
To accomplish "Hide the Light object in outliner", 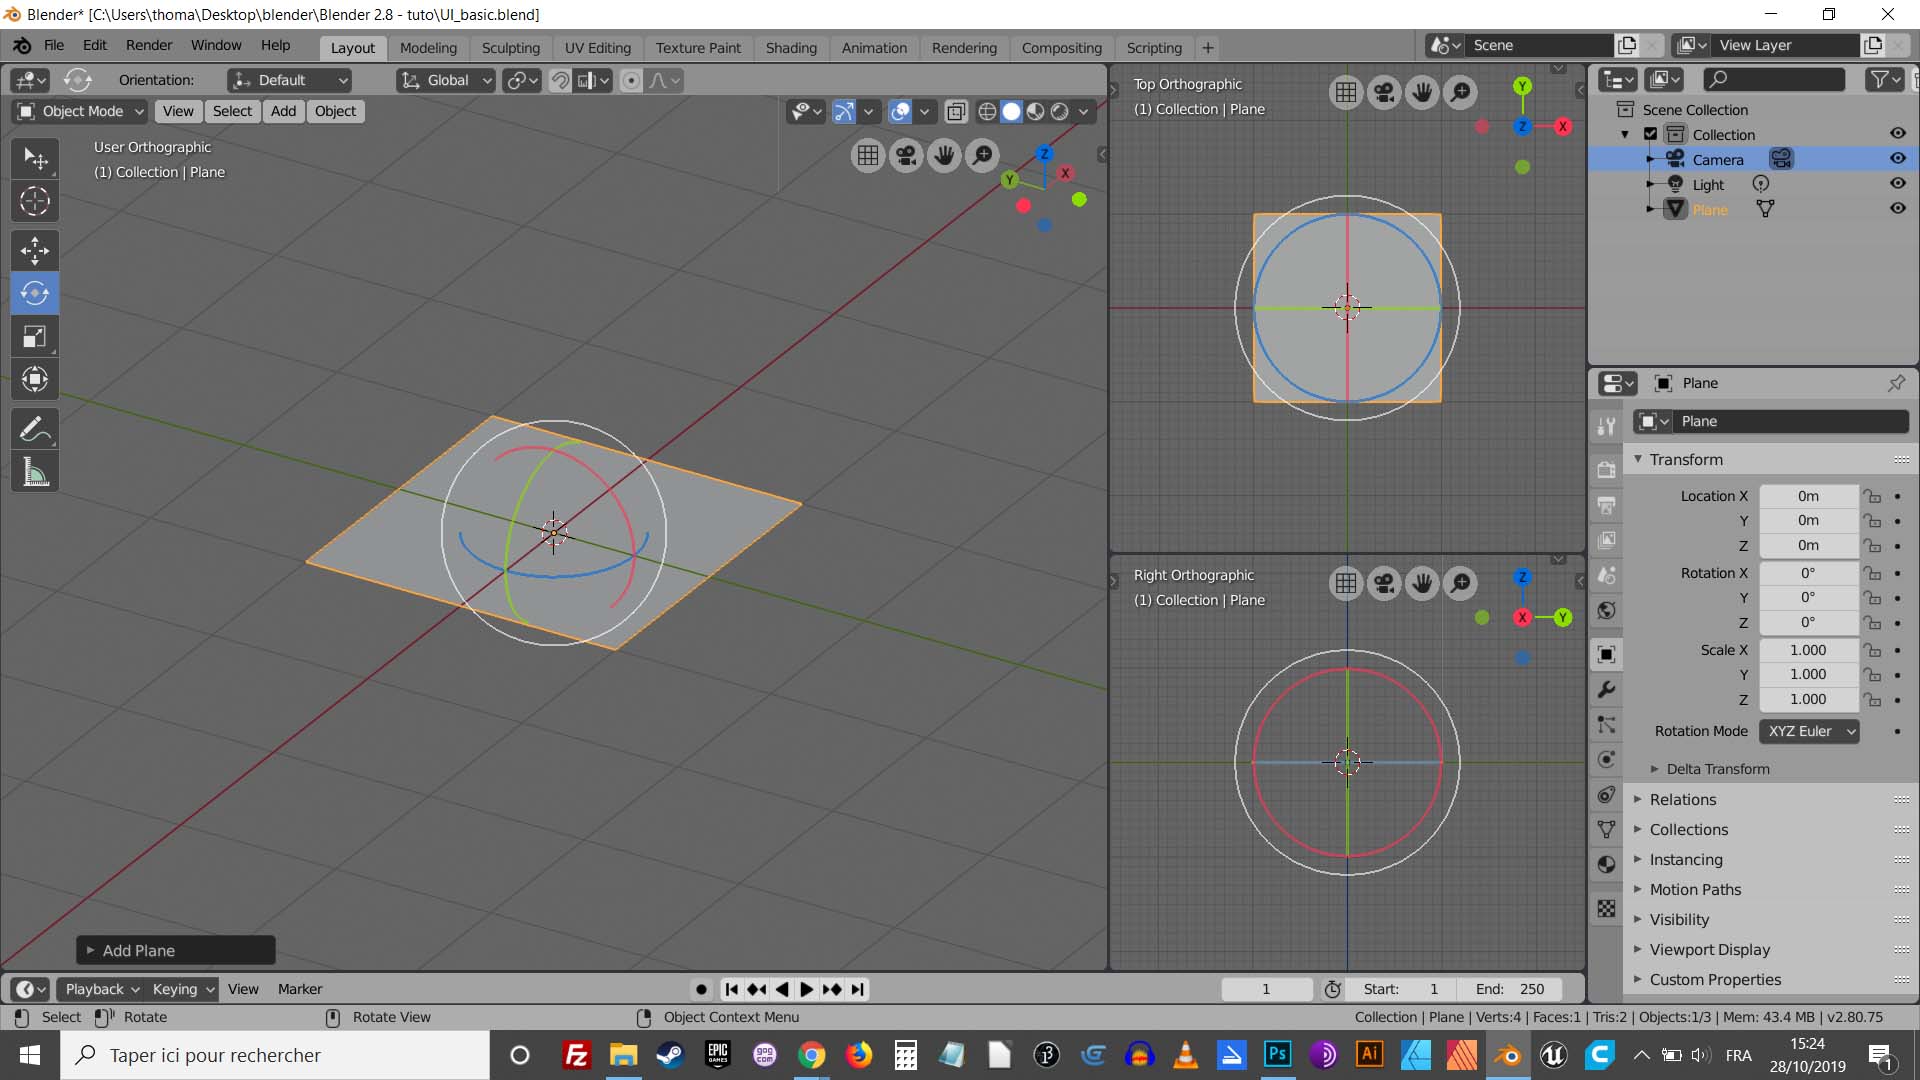I will pyautogui.click(x=1897, y=184).
